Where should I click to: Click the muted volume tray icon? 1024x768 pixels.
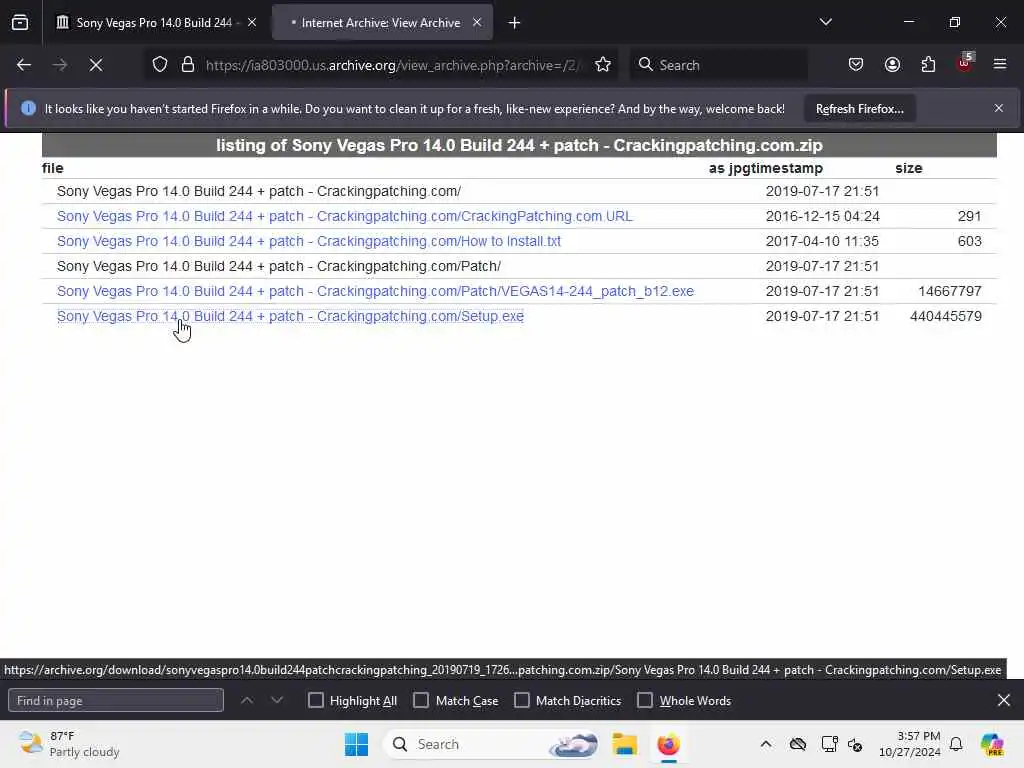click(x=855, y=744)
